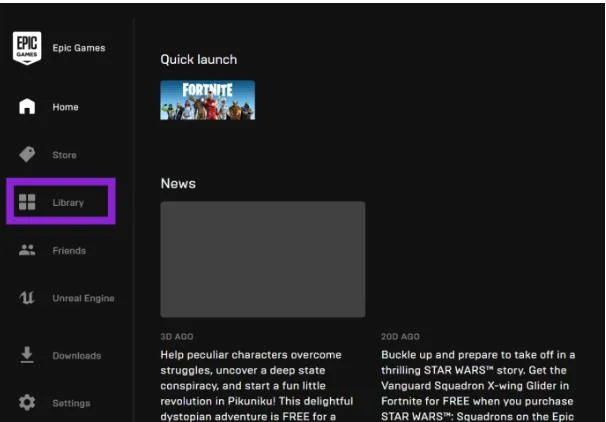
Task: Click the Settings gear icon
Action: click(27, 403)
